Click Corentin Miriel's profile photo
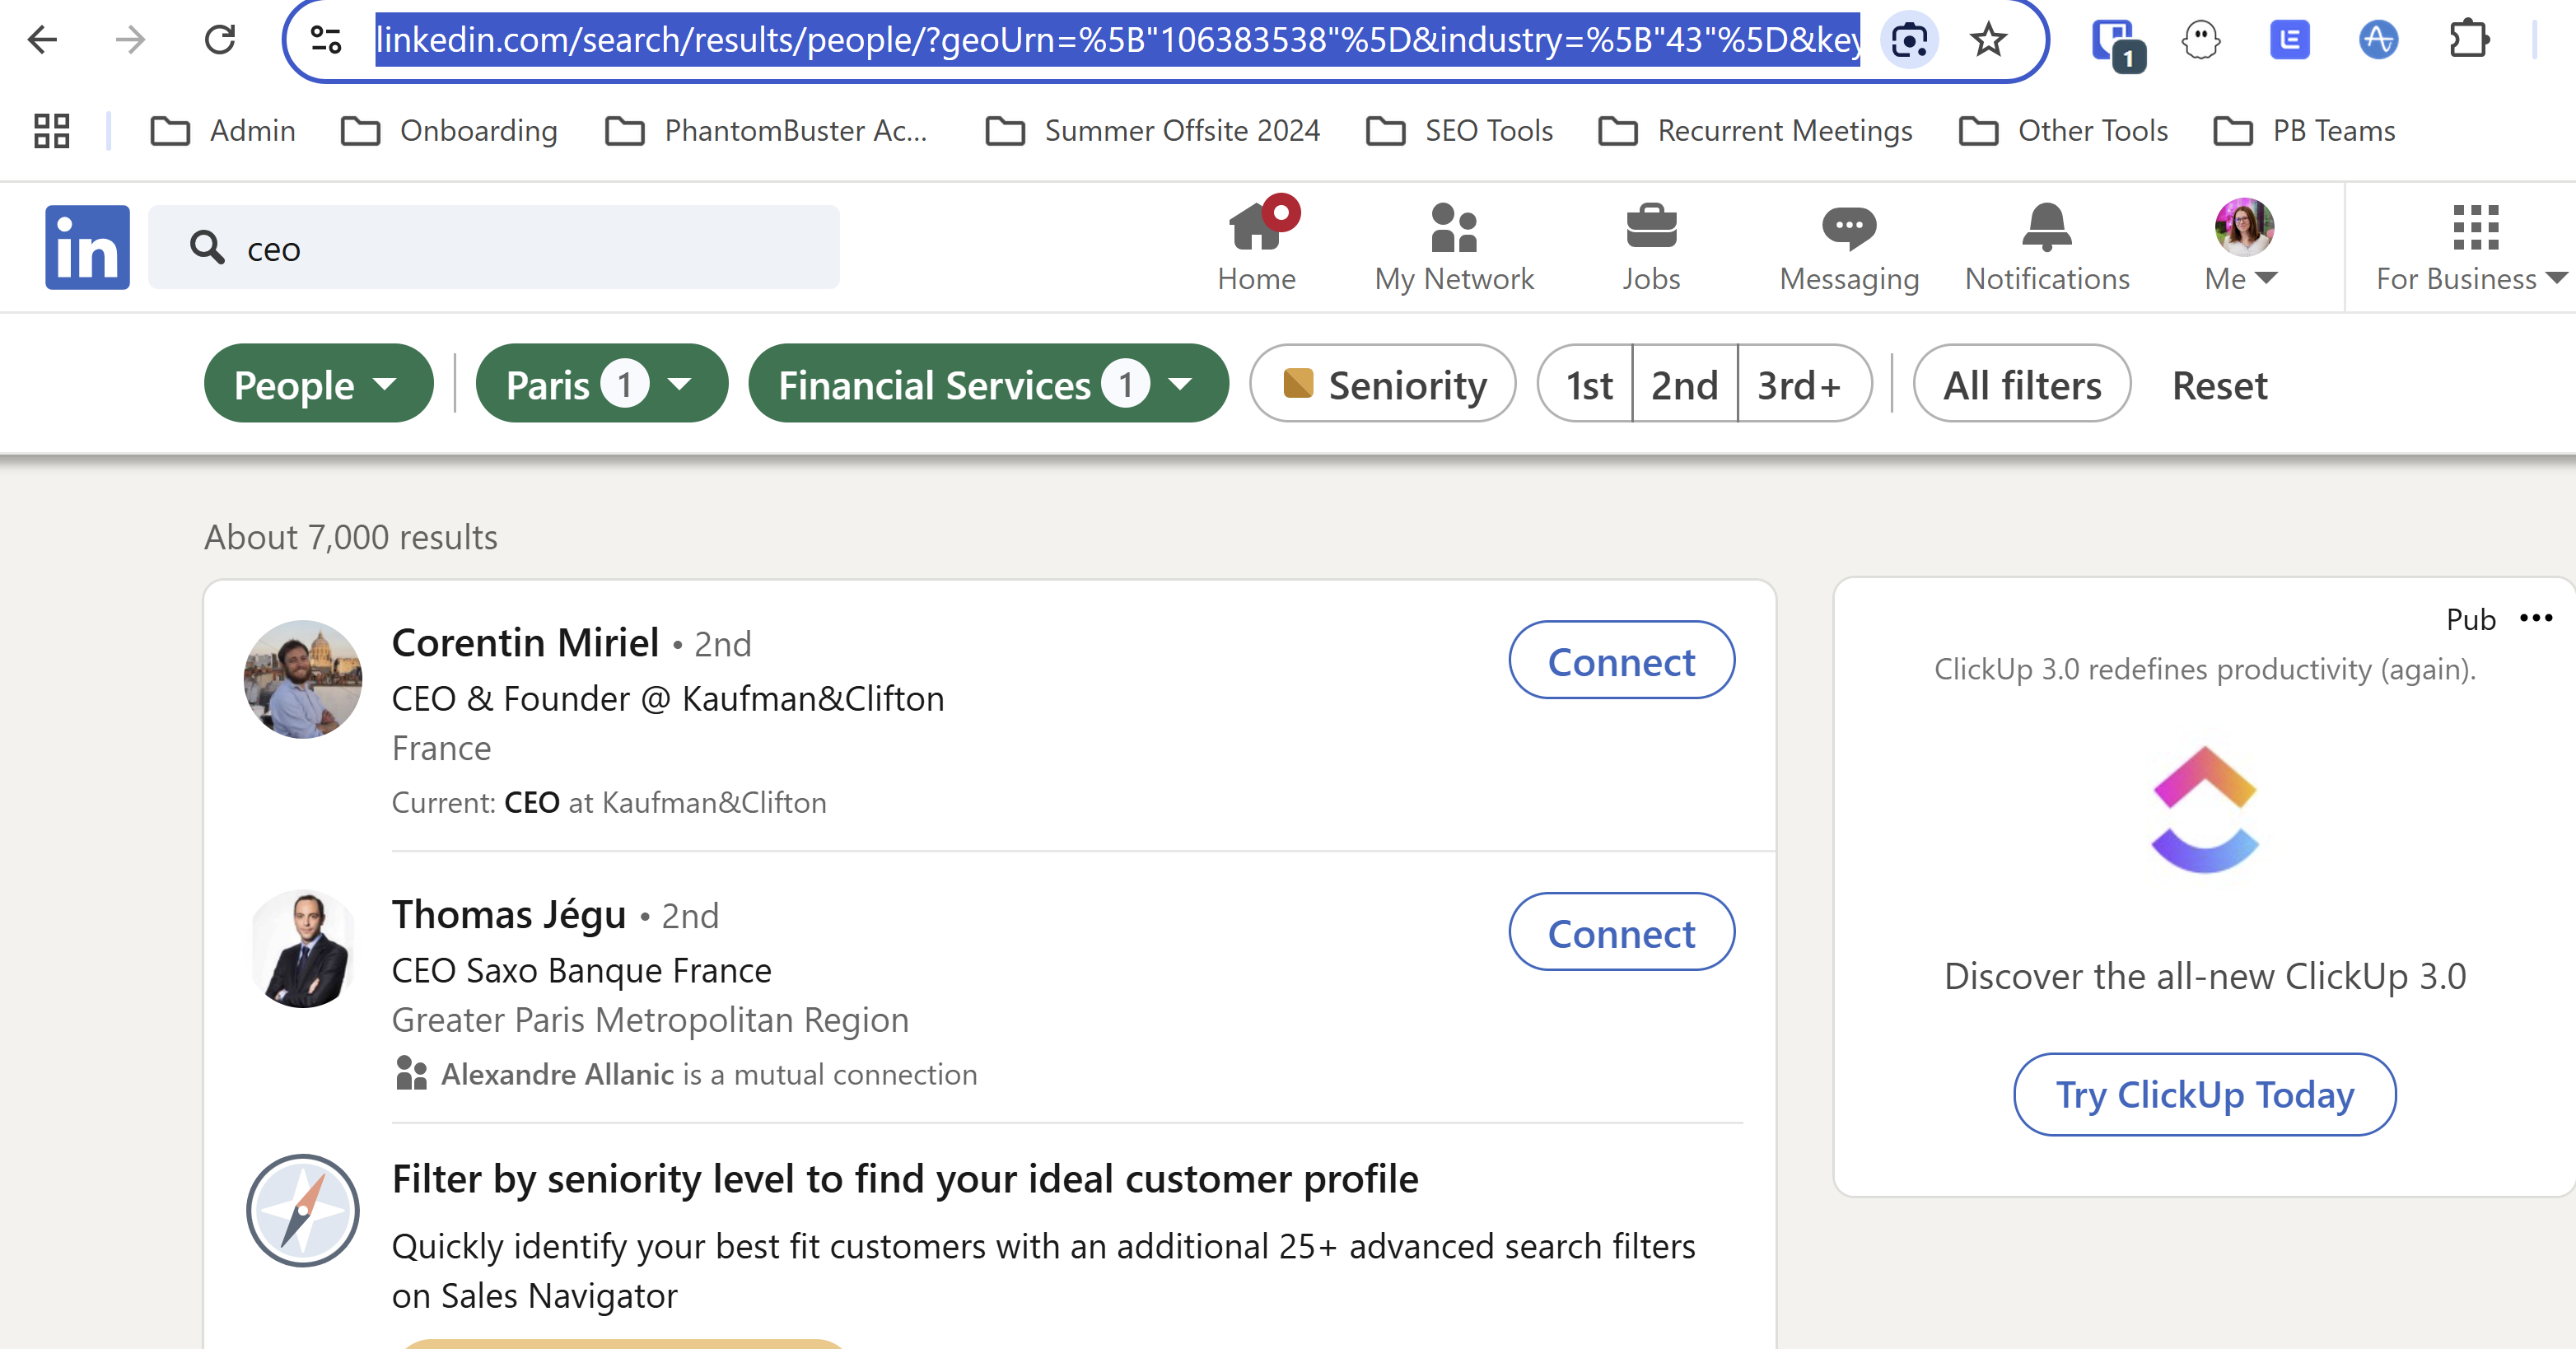Viewport: 2576px width, 1349px height. point(303,680)
